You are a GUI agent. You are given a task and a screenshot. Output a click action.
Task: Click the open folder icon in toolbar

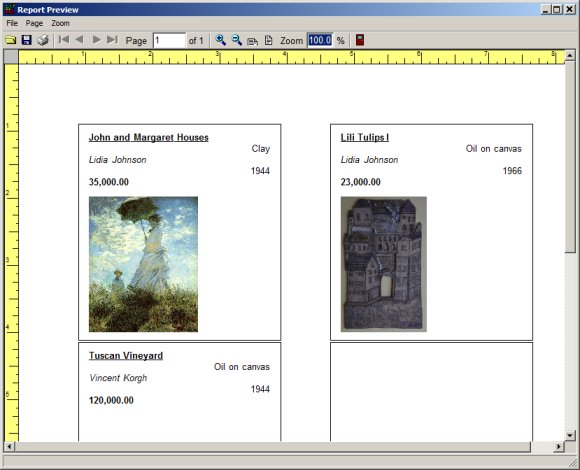[x=10, y=40]
